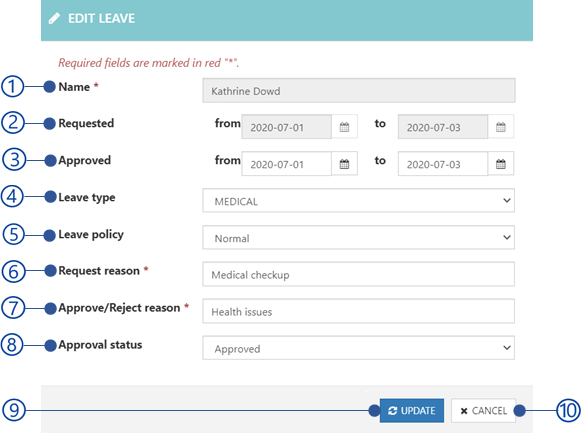This screenshot has height=433, width=582.
Task: Click the Approved to date input
Action: coord(443,164)
